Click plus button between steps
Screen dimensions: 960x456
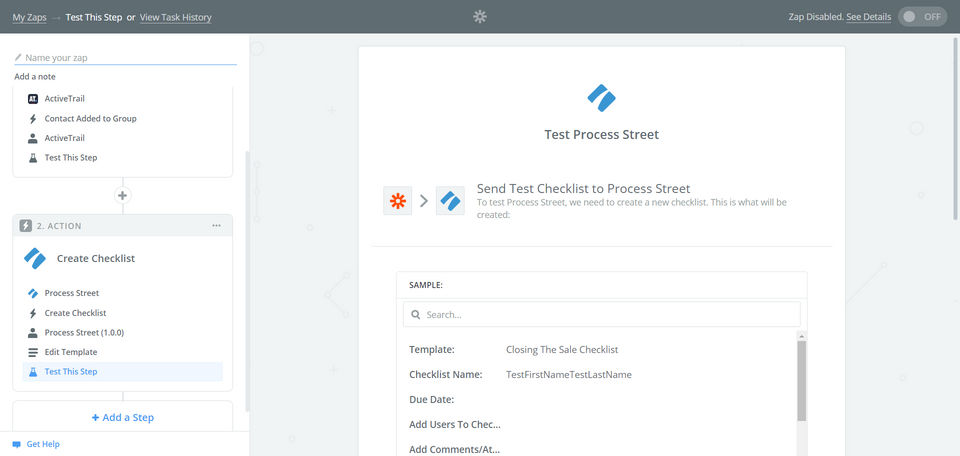coord(122,196)
